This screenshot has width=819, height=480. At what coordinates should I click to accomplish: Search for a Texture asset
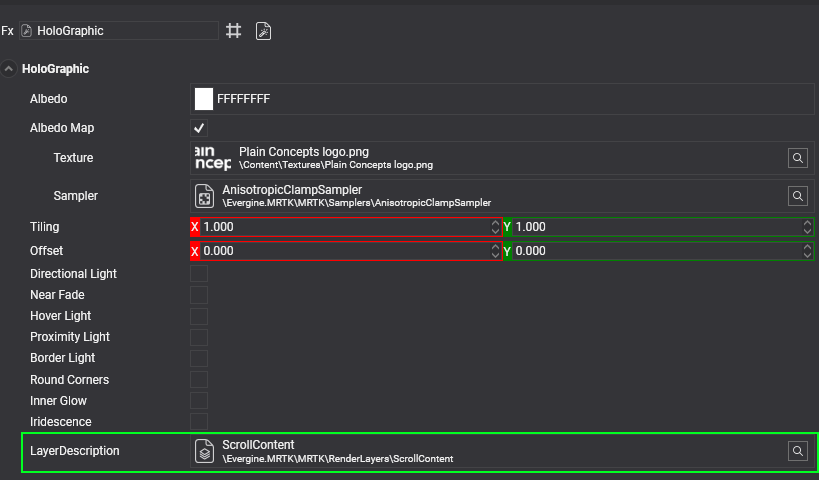[797, 158]
